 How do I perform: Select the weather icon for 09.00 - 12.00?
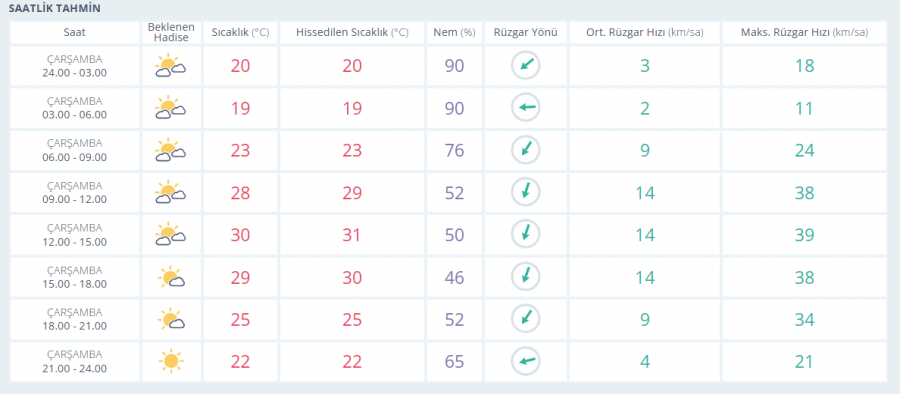[170, 192]
